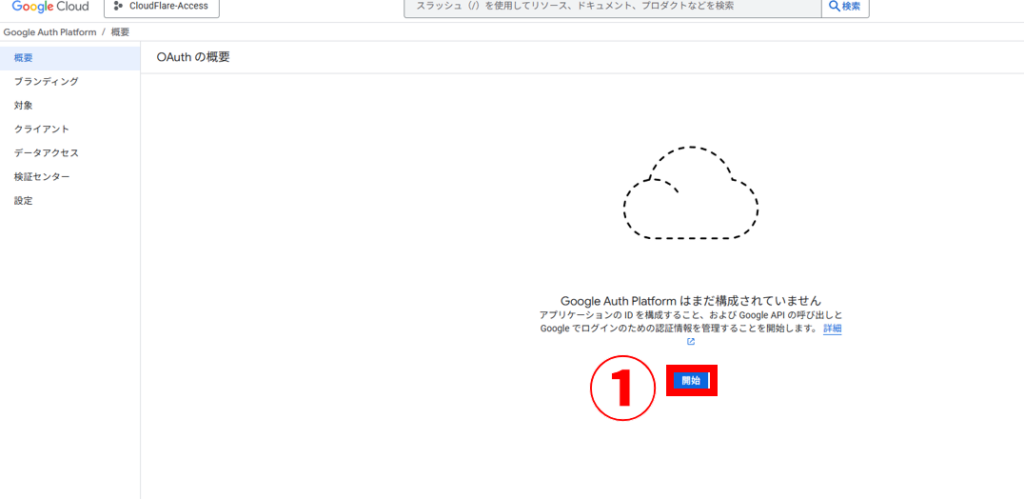
Task: Select 概要 in the sidebar
Action: [70, 58]
